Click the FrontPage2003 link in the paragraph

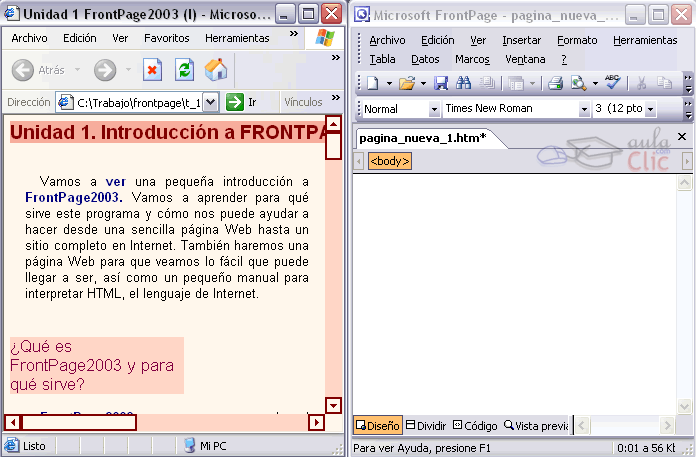click(x=74, y=197)
